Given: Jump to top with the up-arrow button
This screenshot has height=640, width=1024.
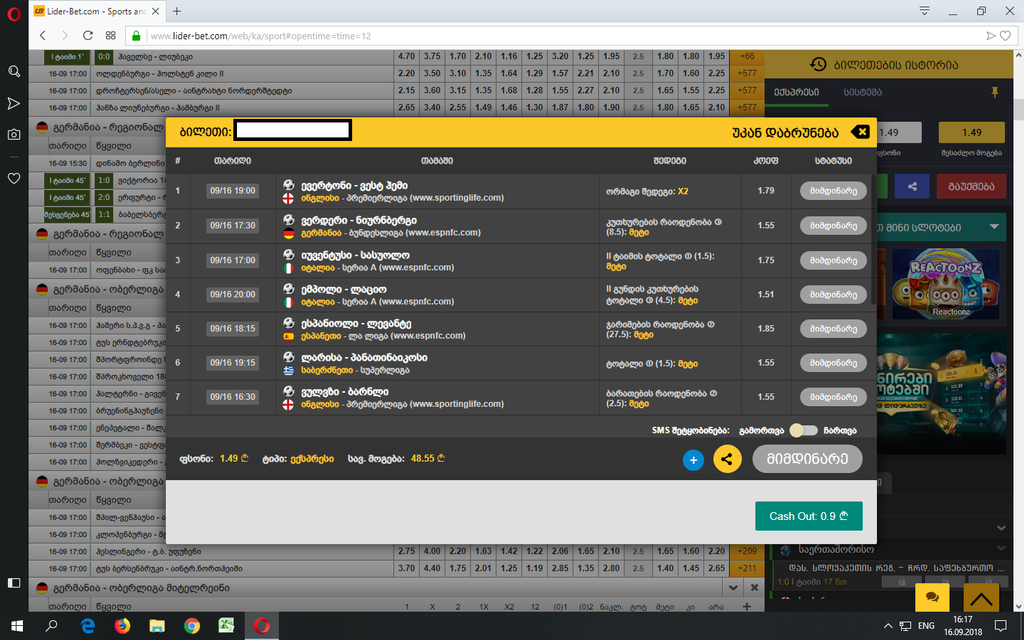Looking at the screenshot, I should (981, 596).
